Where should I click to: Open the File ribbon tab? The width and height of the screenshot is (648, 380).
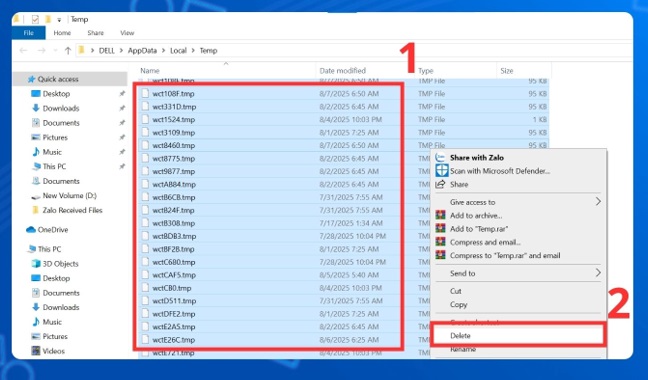29,33
